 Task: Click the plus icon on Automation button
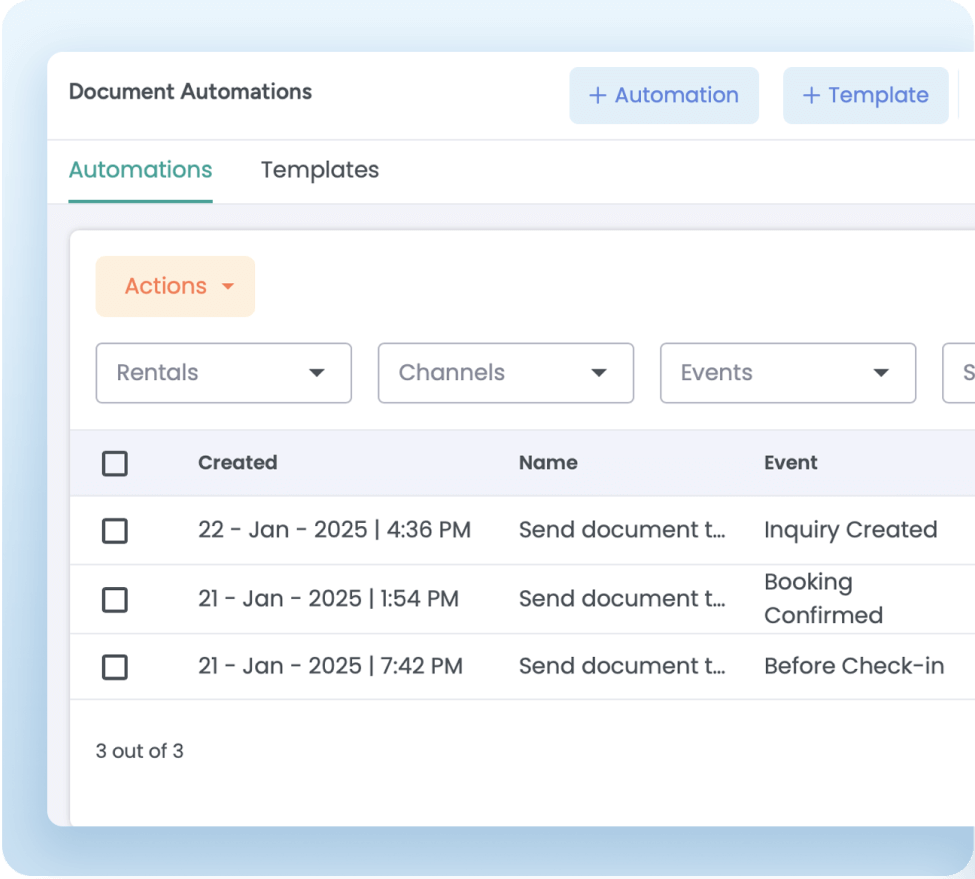click(598, 96)
